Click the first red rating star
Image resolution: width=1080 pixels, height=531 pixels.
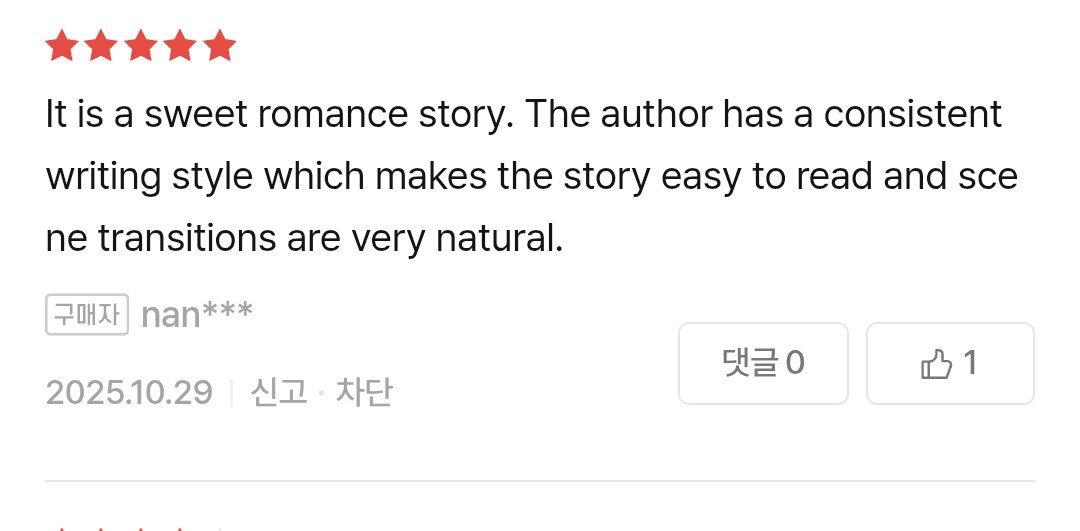pos(61,46)
